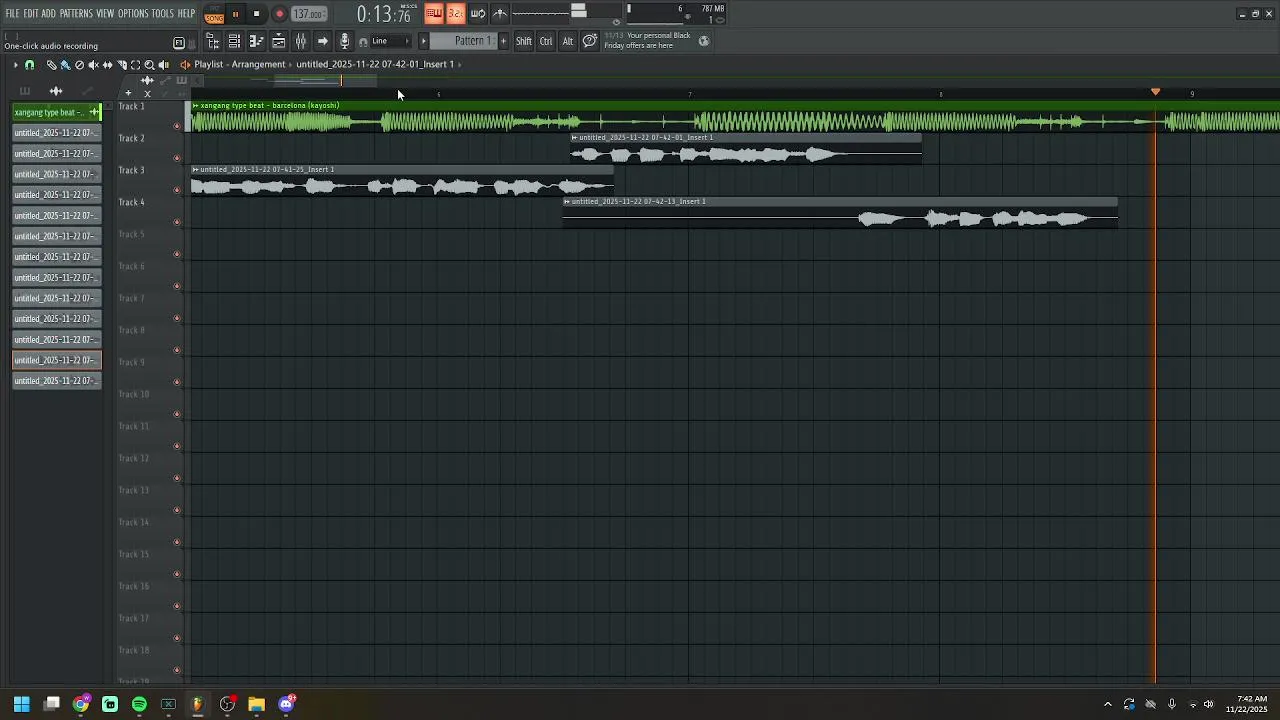Click the one-click audio recording microphone icon
This screenshot has width=1280, height=720.
(345, 41)
